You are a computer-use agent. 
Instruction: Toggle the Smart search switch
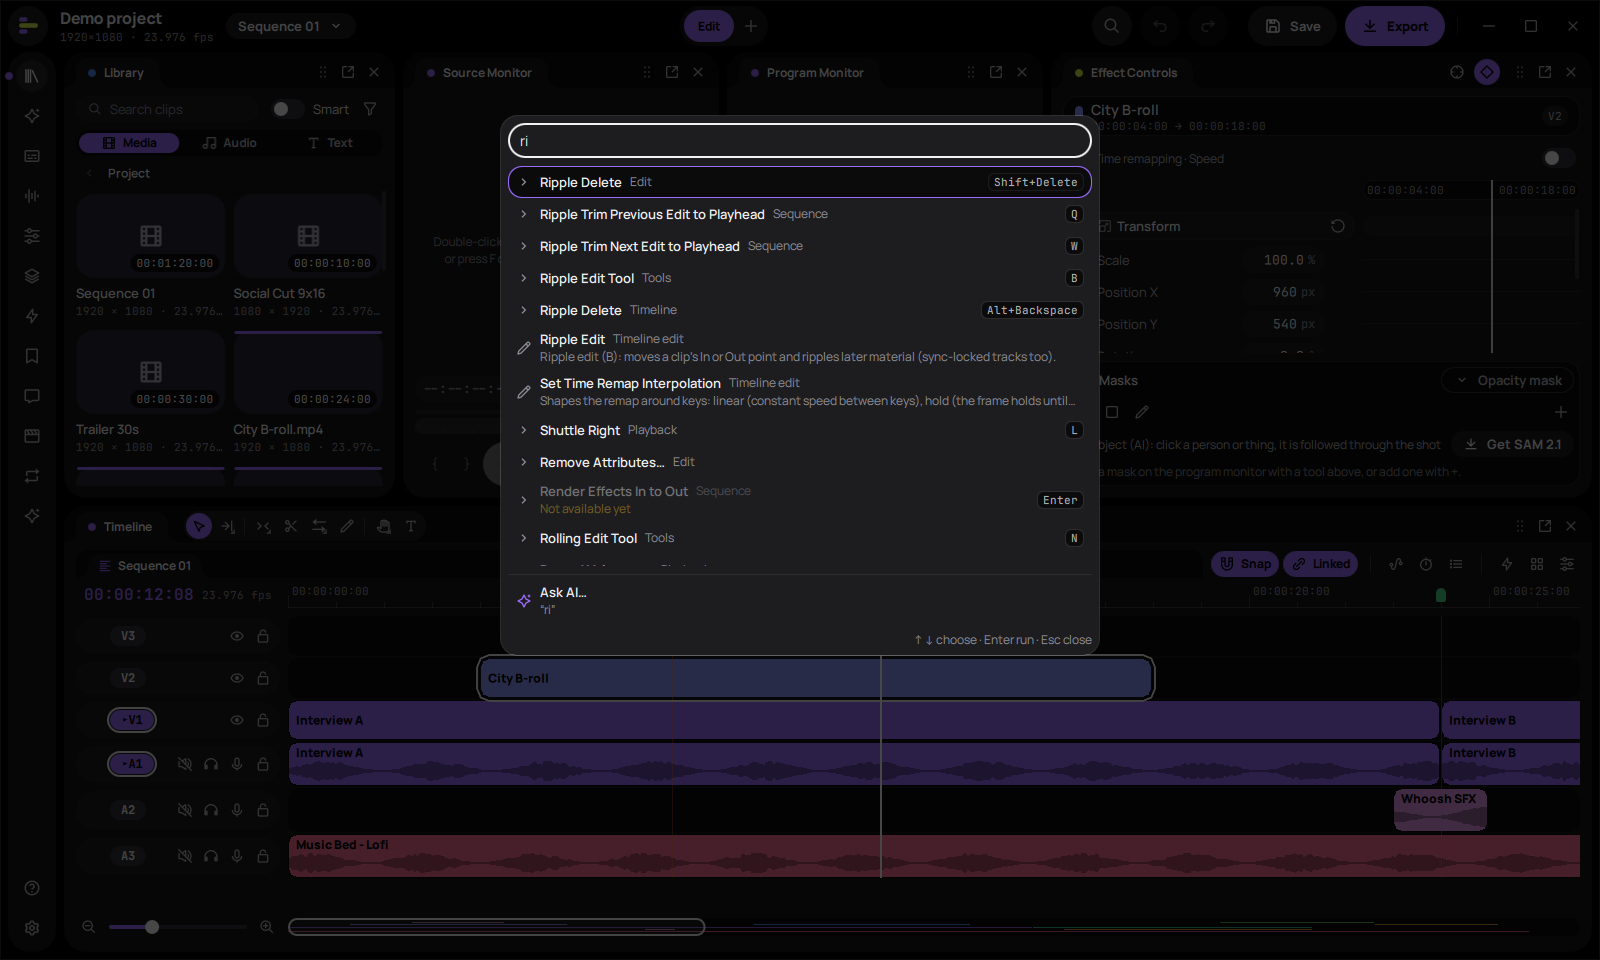[x=287, y=109]
